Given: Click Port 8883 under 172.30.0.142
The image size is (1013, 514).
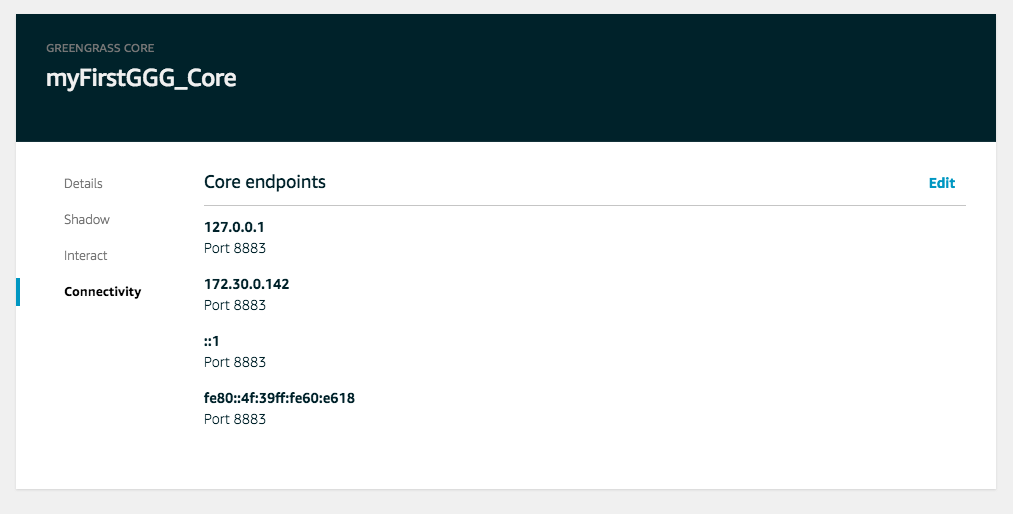Looking at the screenshot, I should [x=235, y=305].
